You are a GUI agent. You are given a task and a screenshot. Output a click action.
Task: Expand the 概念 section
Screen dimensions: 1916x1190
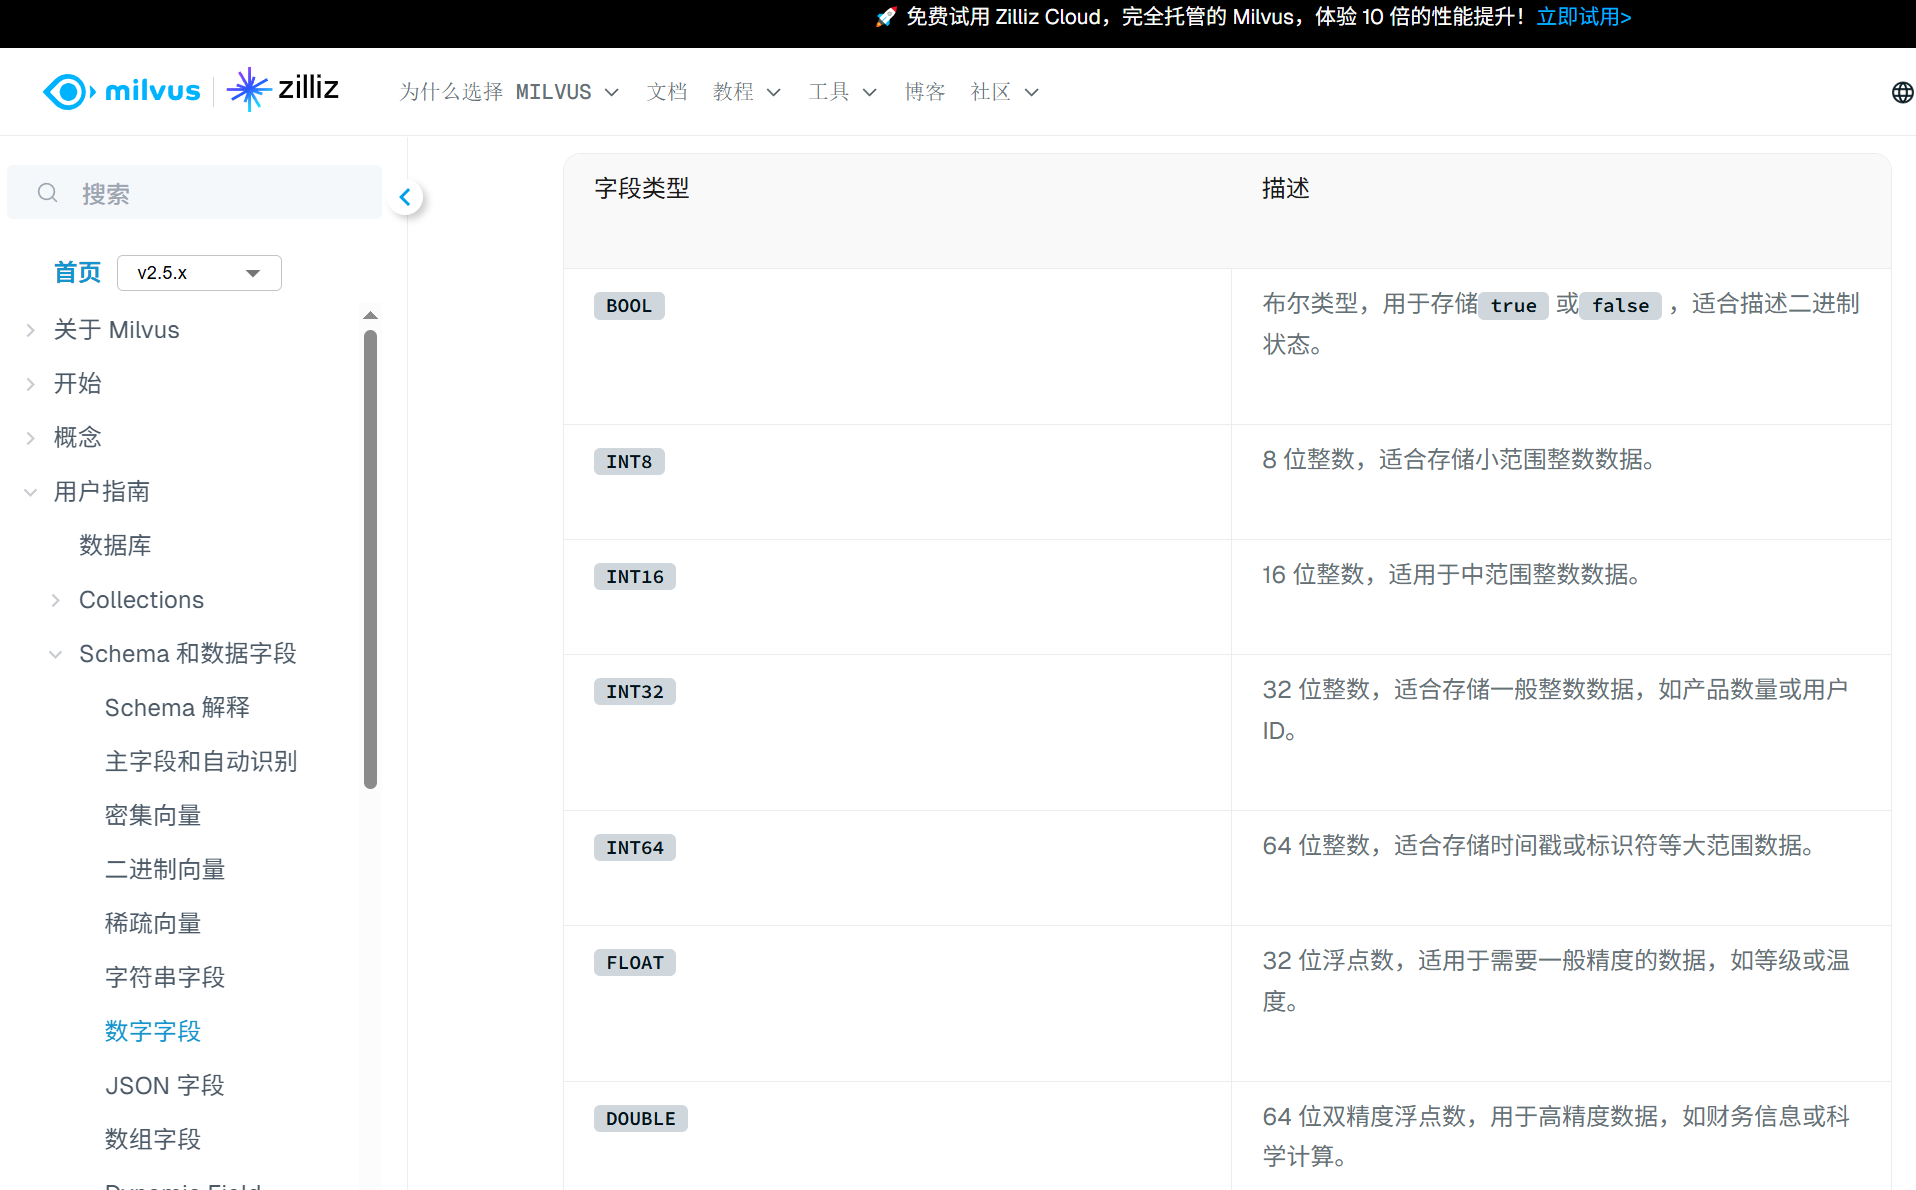point(31,438)
